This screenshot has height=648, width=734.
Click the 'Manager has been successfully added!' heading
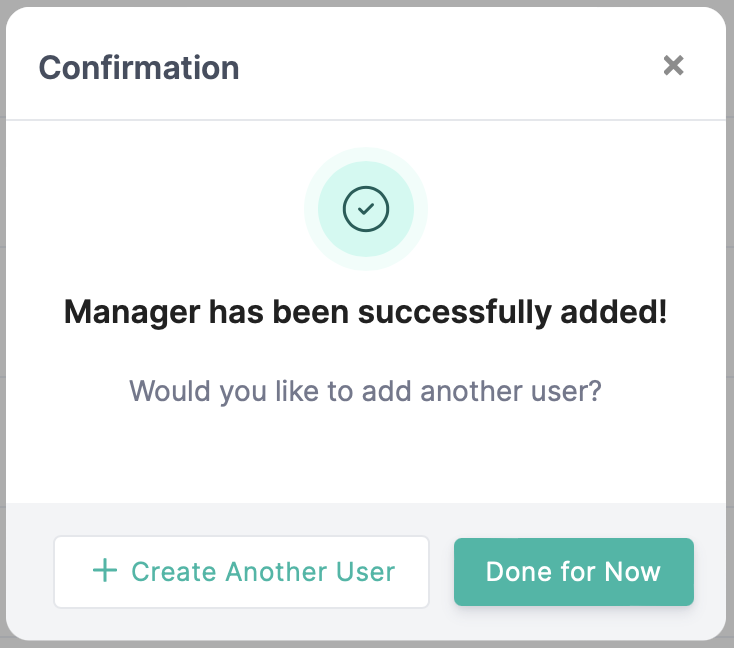(365, 312)
